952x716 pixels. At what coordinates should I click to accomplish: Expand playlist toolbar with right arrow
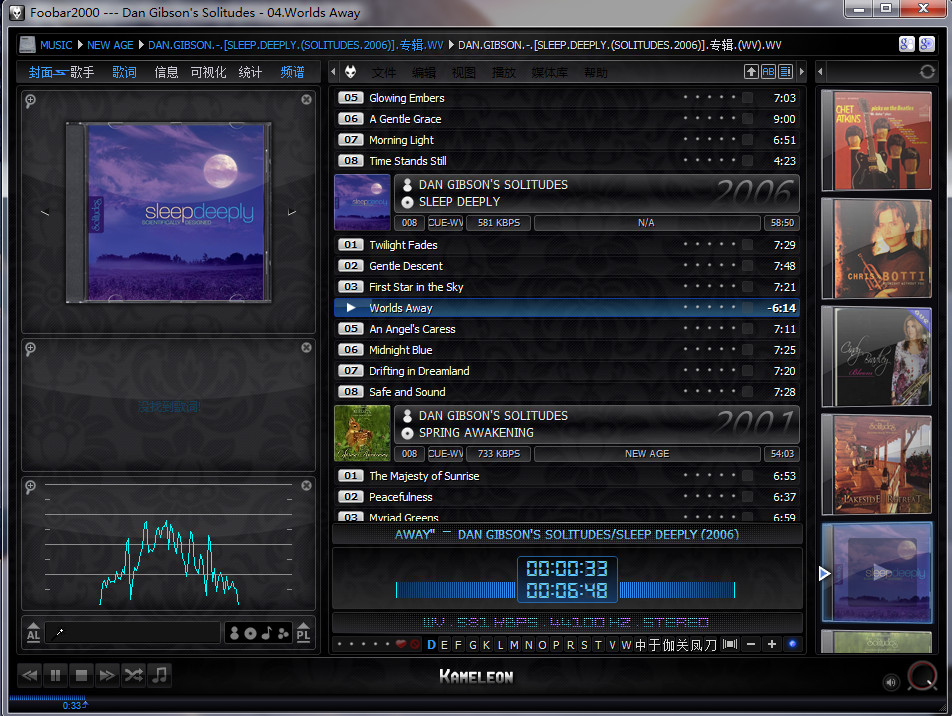[801, 72]
